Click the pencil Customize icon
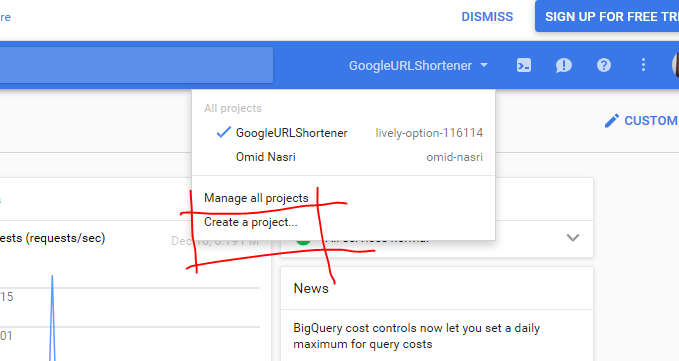Screen dimensions: 679x361 611,121
